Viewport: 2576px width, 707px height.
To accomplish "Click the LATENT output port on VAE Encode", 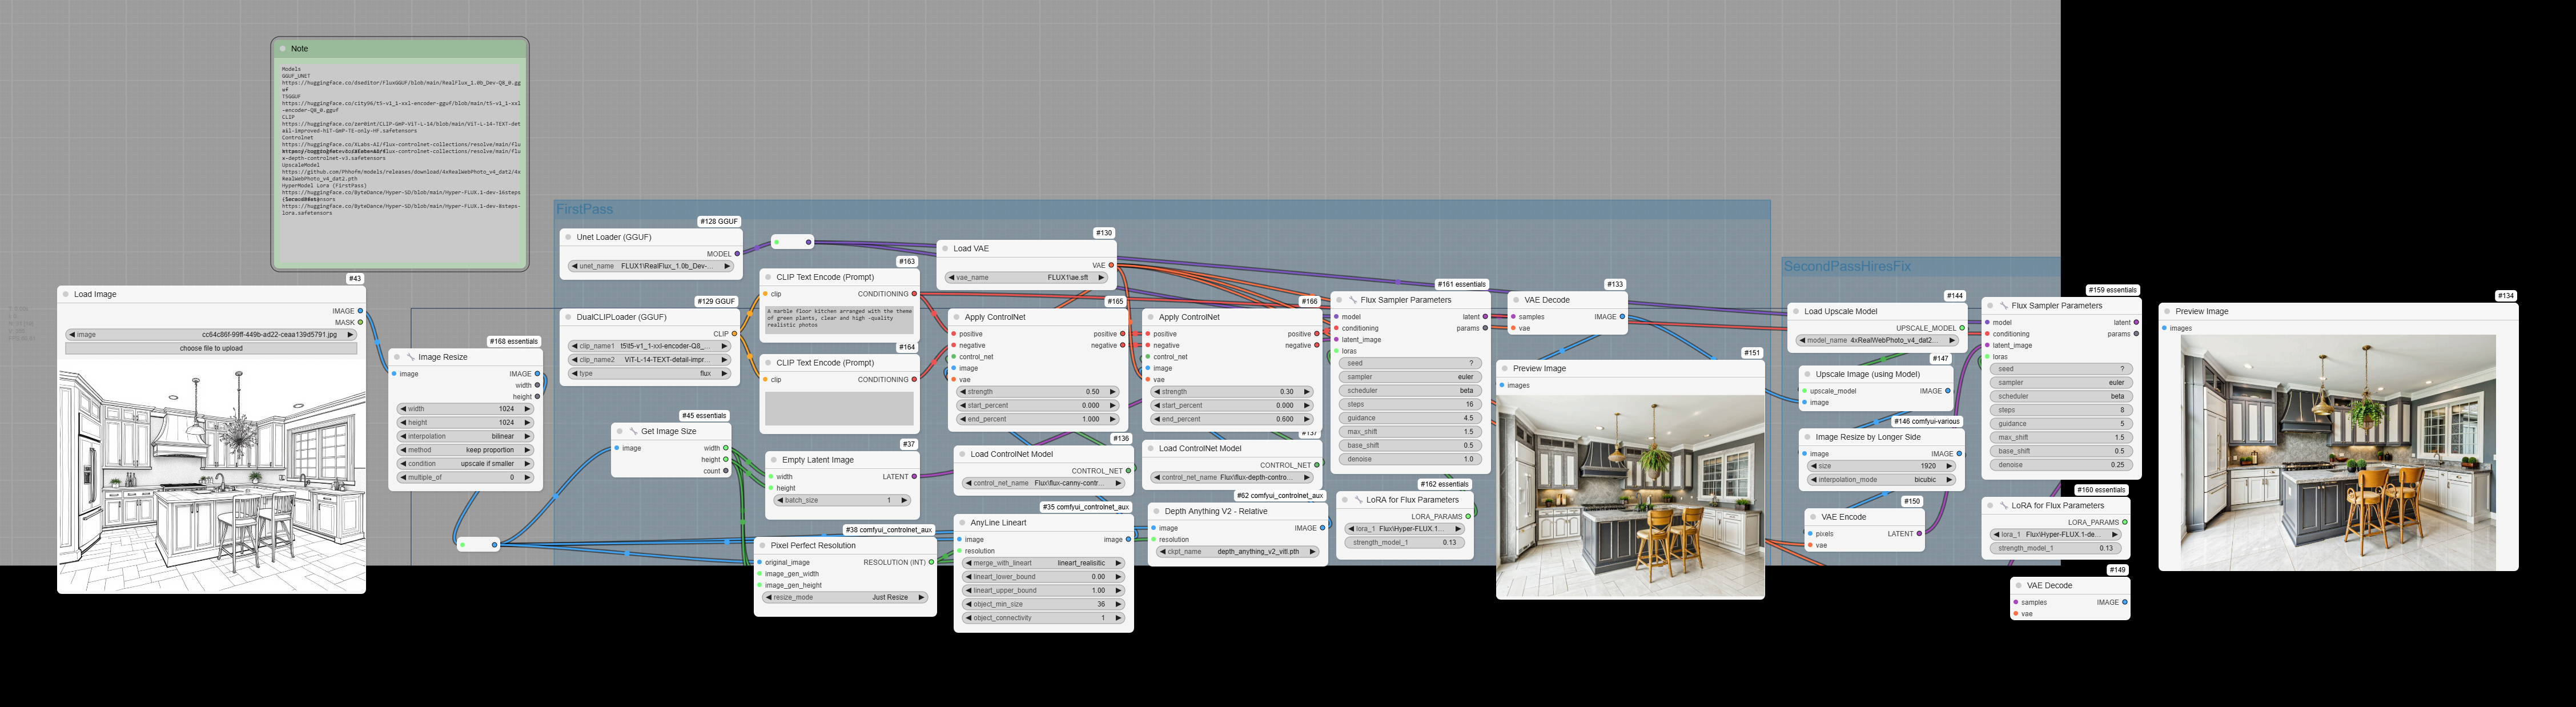I will [x=1919, y=534].
